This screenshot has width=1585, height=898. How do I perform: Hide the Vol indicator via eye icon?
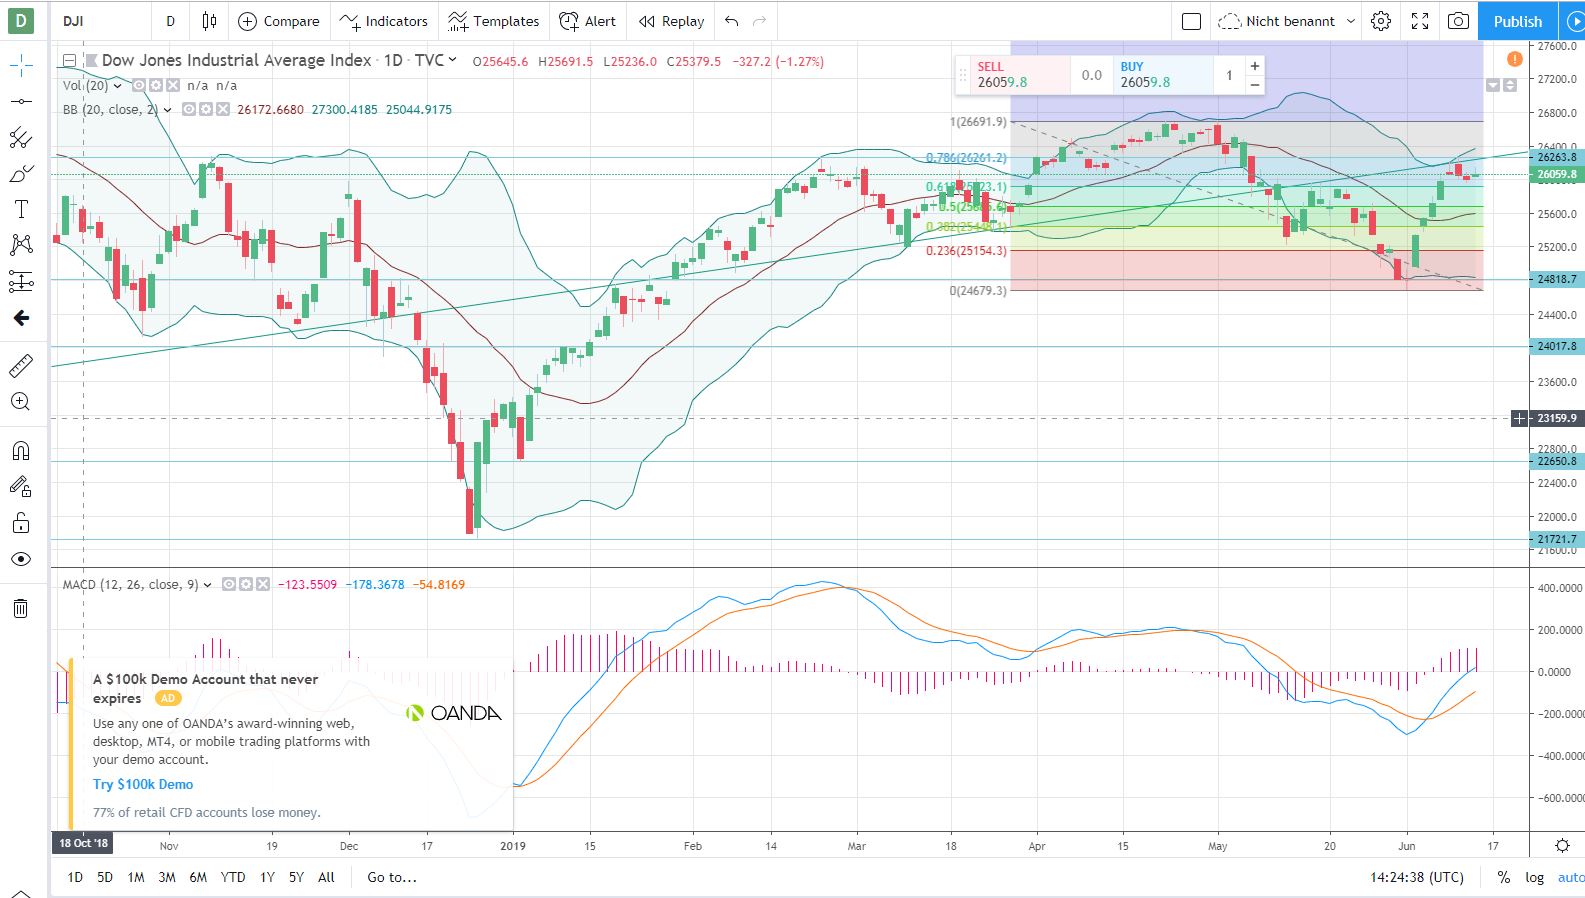pyautogui.click(x=140, y=86)
